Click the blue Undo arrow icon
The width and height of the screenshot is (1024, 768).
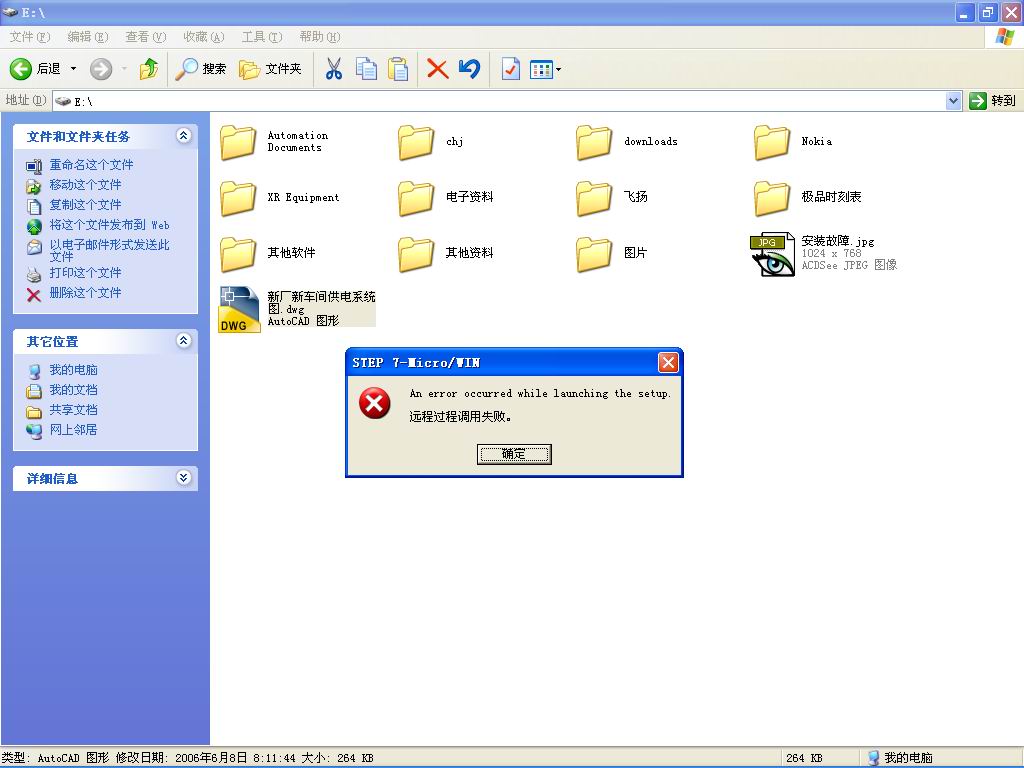(469, 69)
